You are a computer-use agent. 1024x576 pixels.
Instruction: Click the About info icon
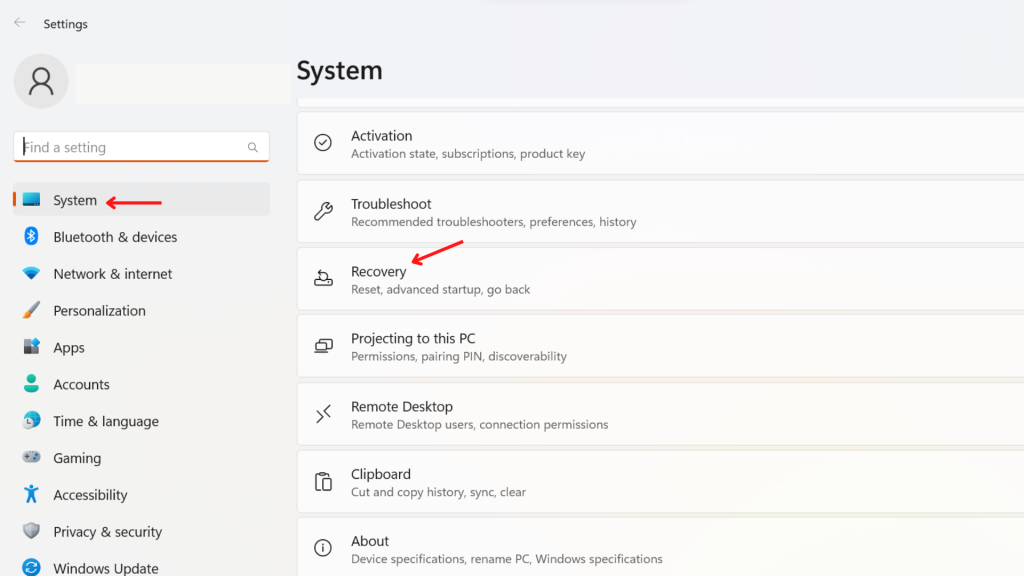pos(323,548)
